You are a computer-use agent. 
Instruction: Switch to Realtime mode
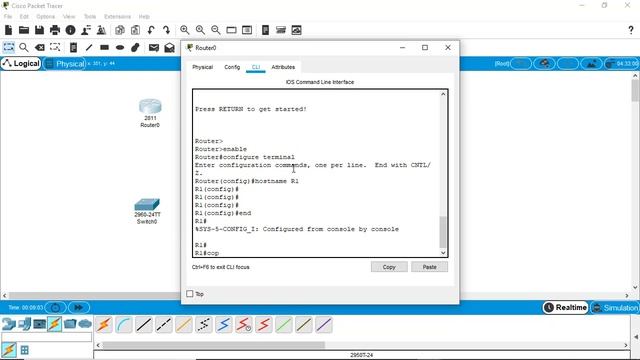coord(565,307)
